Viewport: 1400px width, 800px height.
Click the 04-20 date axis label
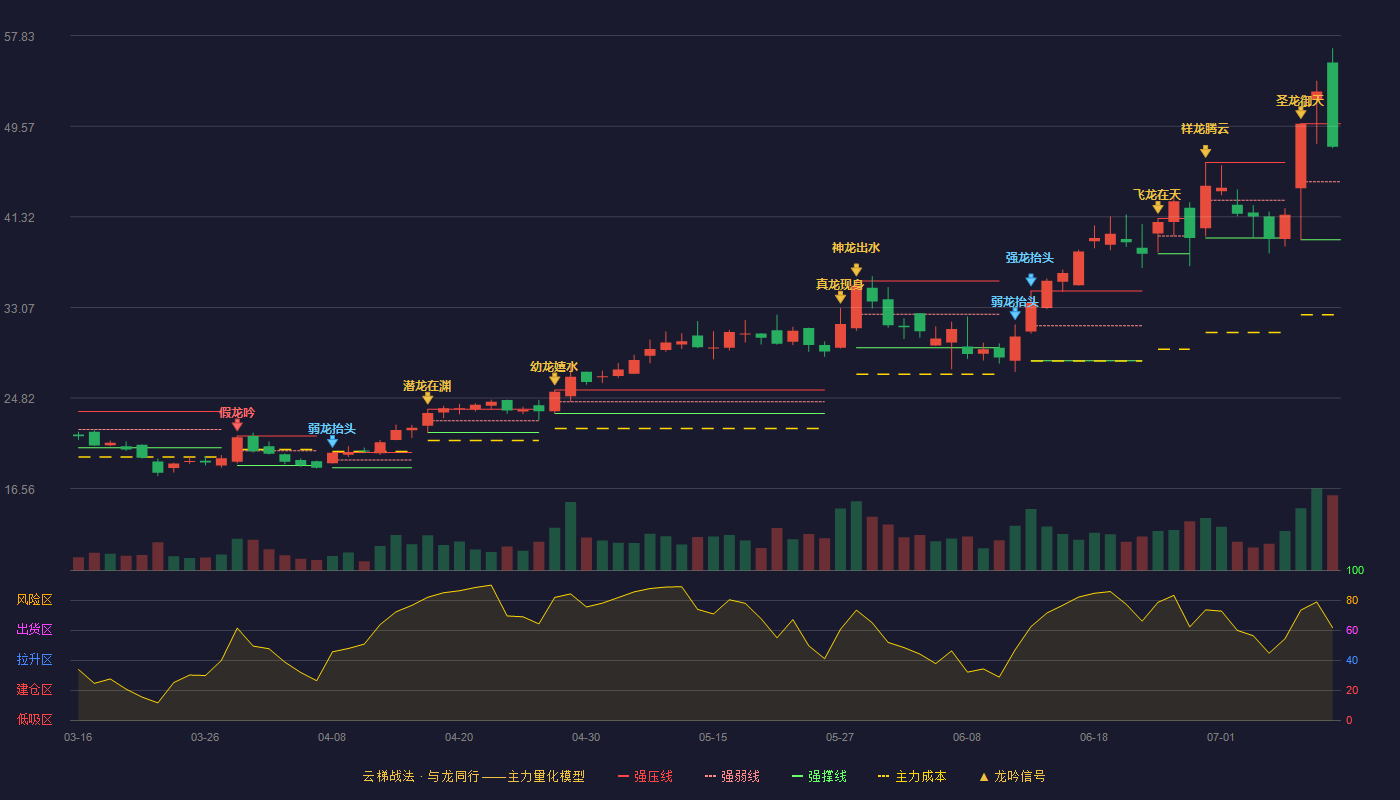pos(459,737)
